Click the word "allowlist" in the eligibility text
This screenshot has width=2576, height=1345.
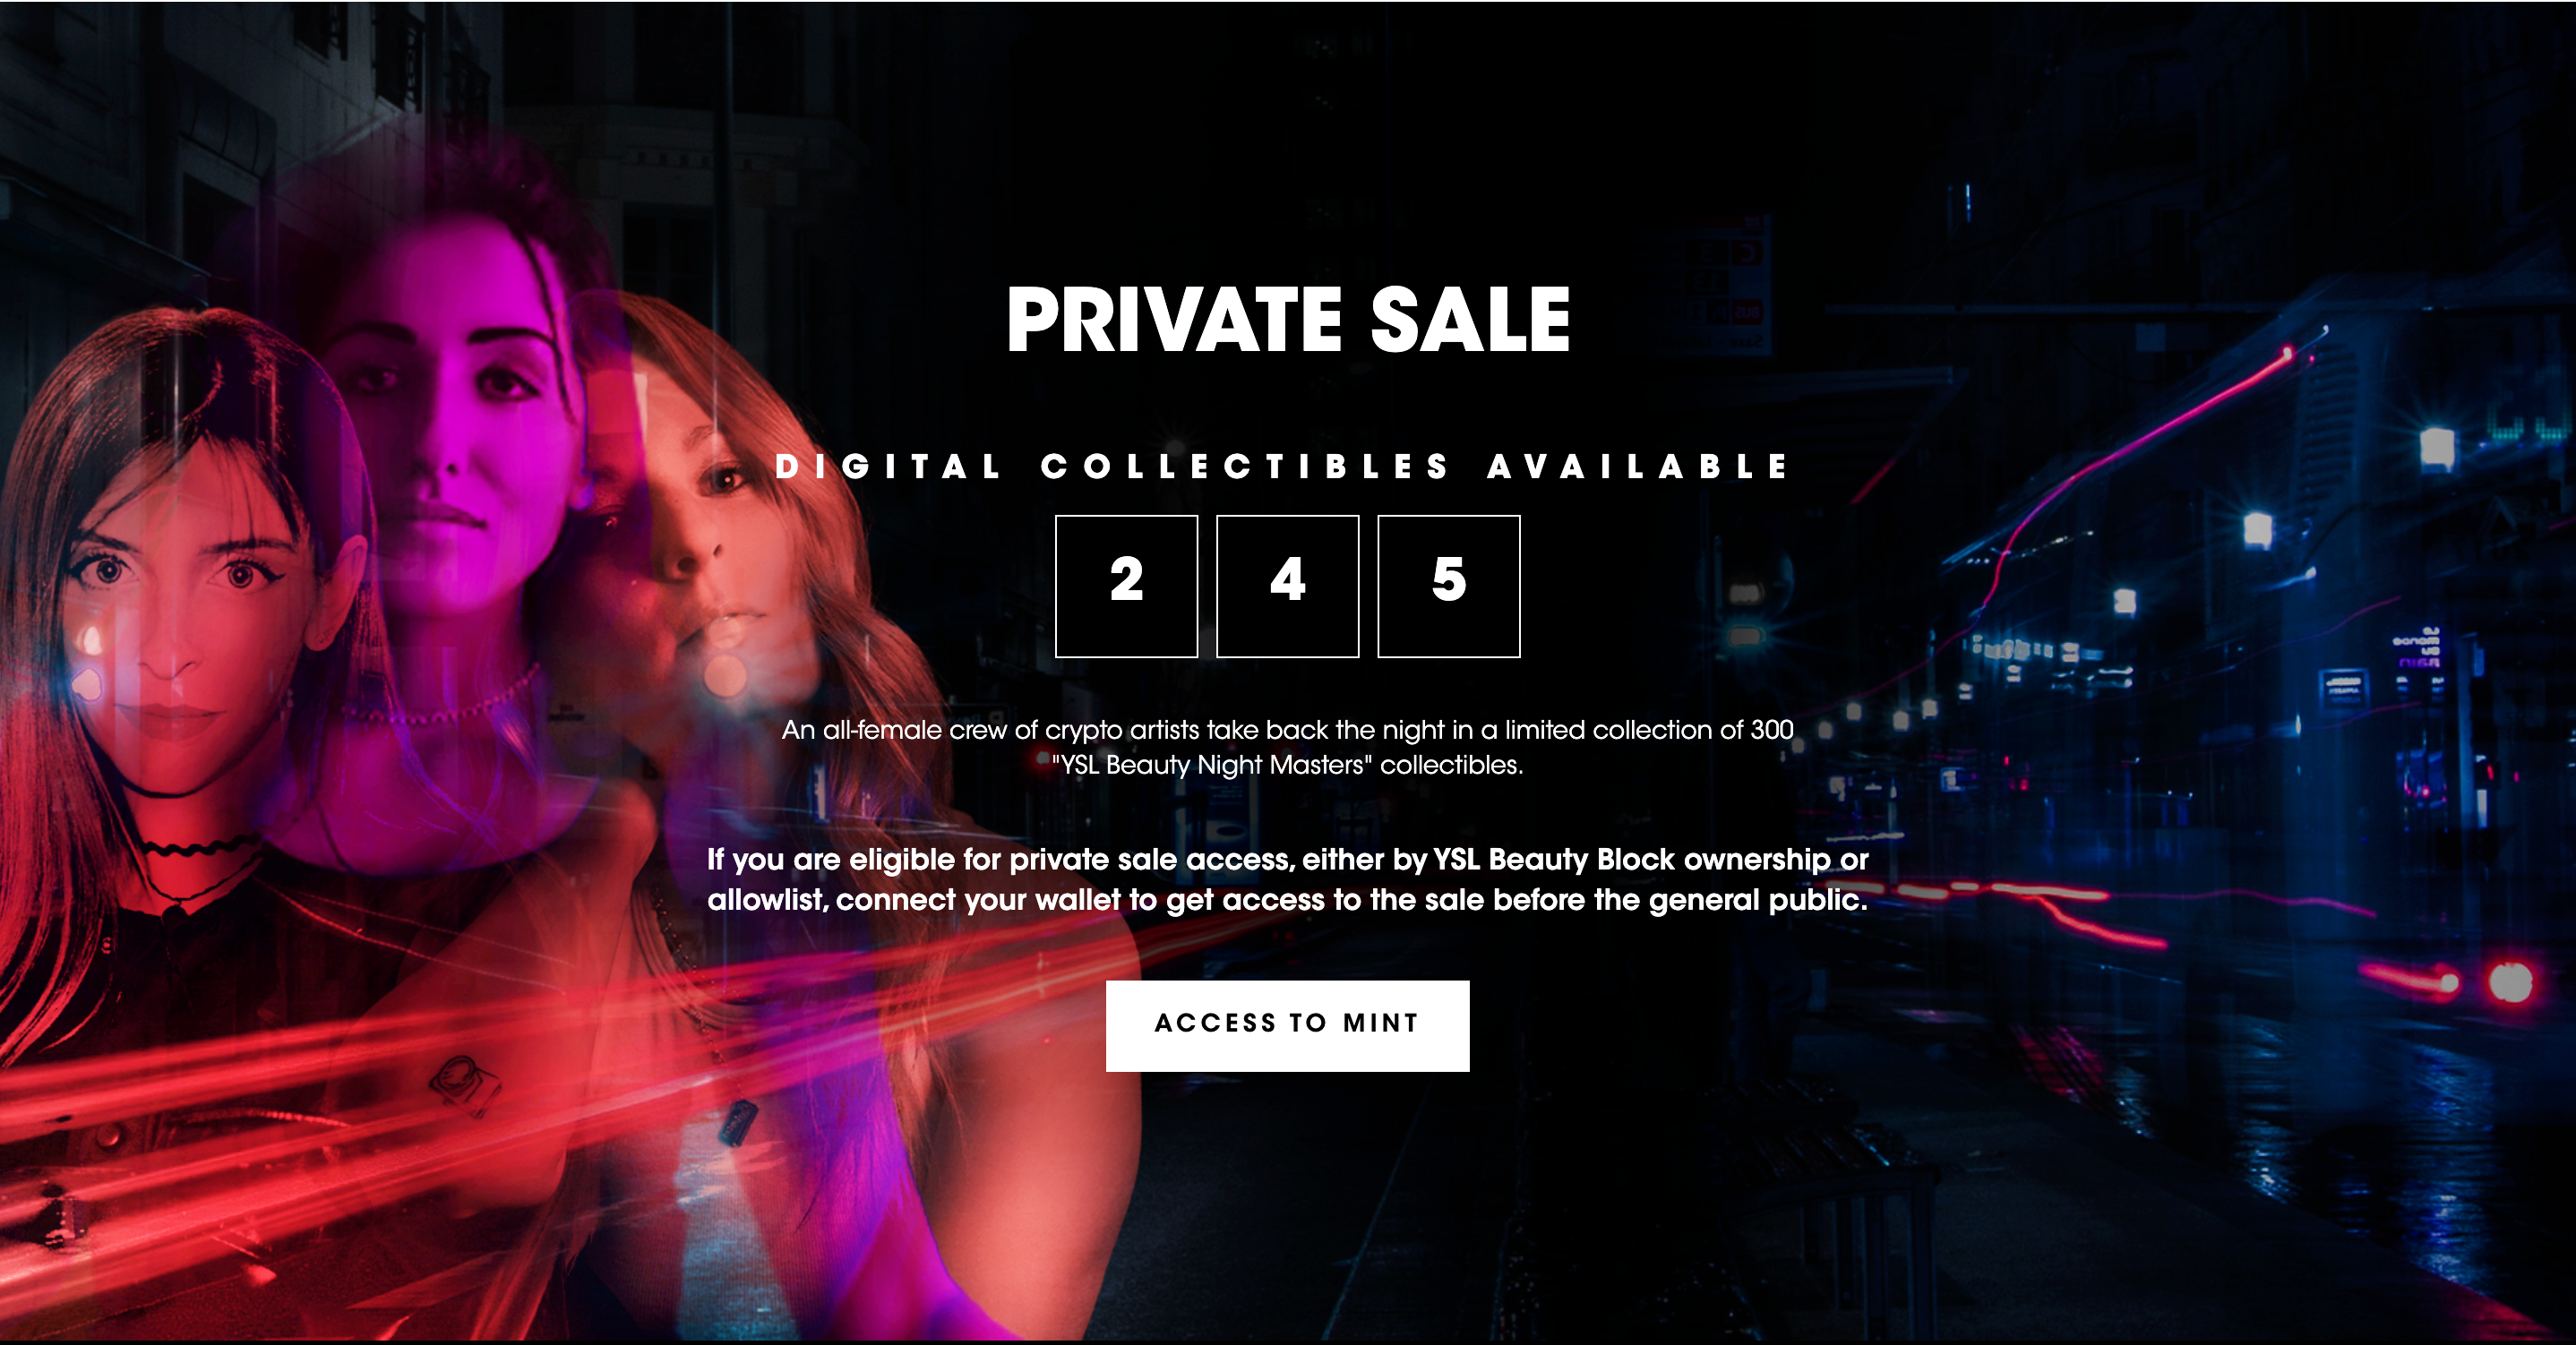click(x=765, y=900)
